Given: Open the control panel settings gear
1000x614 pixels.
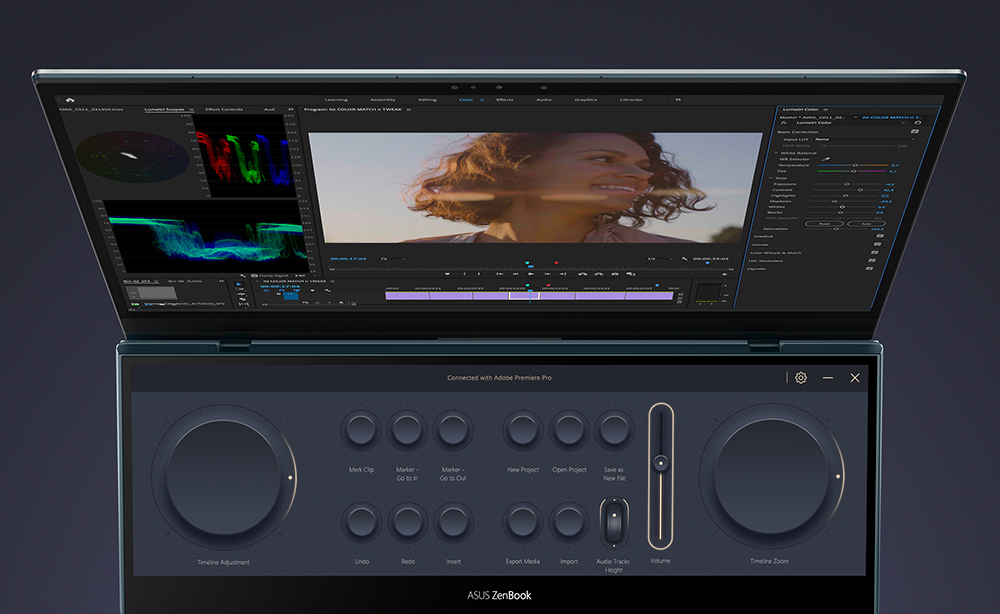Looking at the screenshot, I should pyautogui.click(x=801, y=378).
